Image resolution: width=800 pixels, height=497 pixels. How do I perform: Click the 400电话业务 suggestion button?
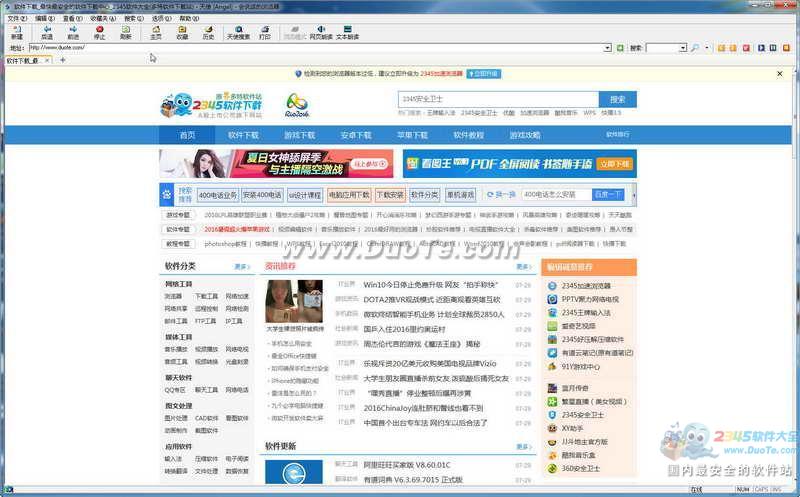[218, 195]
